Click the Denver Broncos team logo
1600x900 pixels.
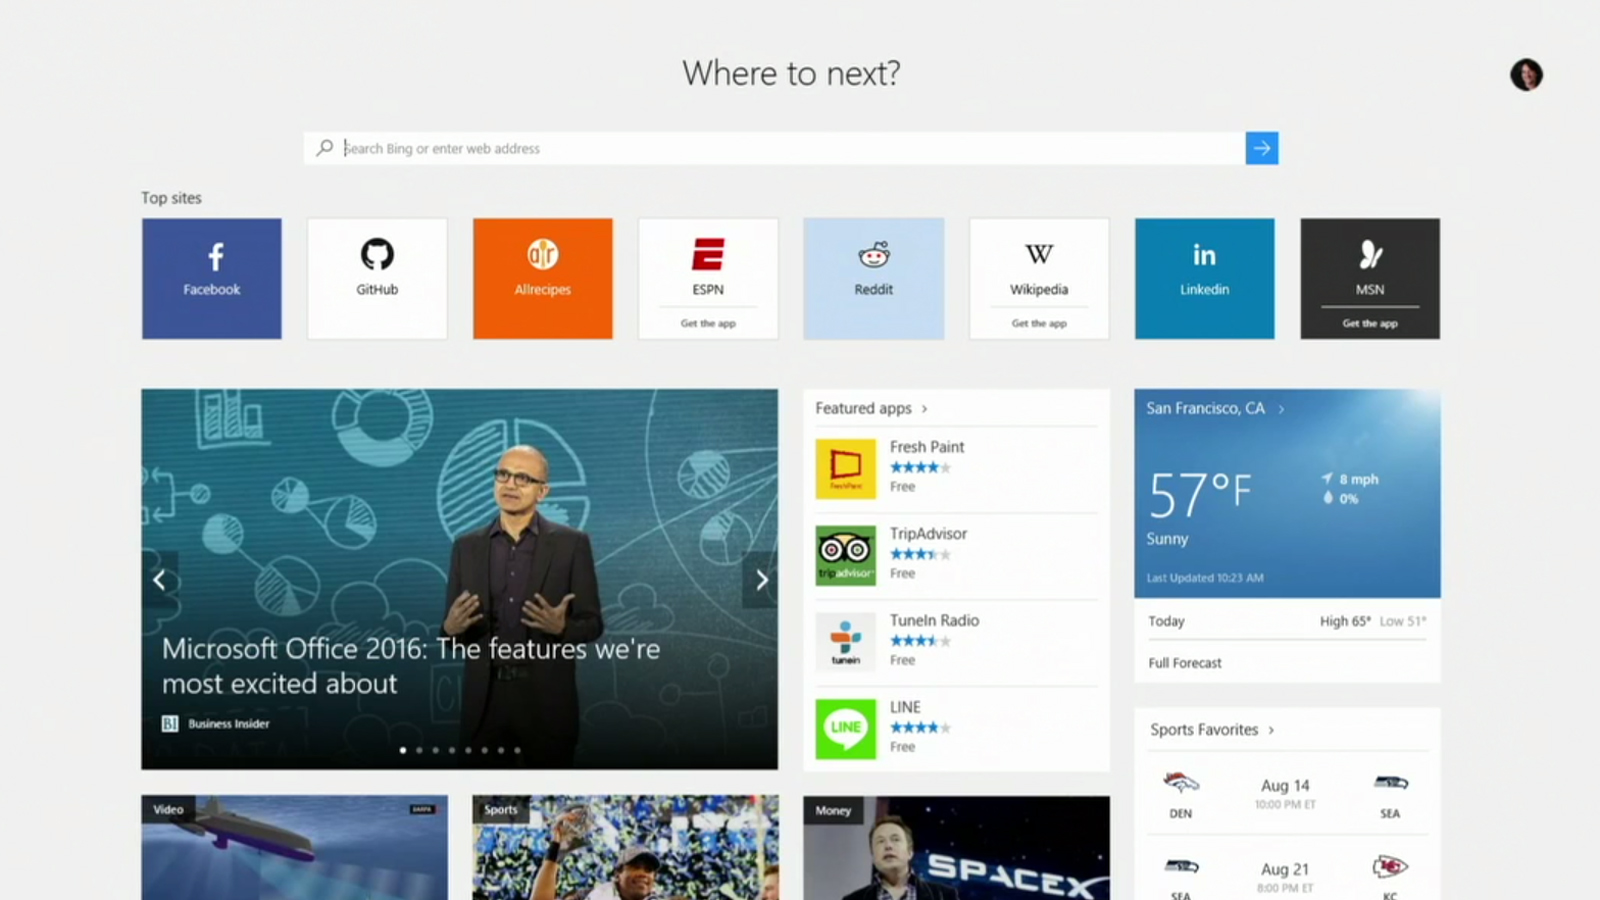(x=1181, y=783)
